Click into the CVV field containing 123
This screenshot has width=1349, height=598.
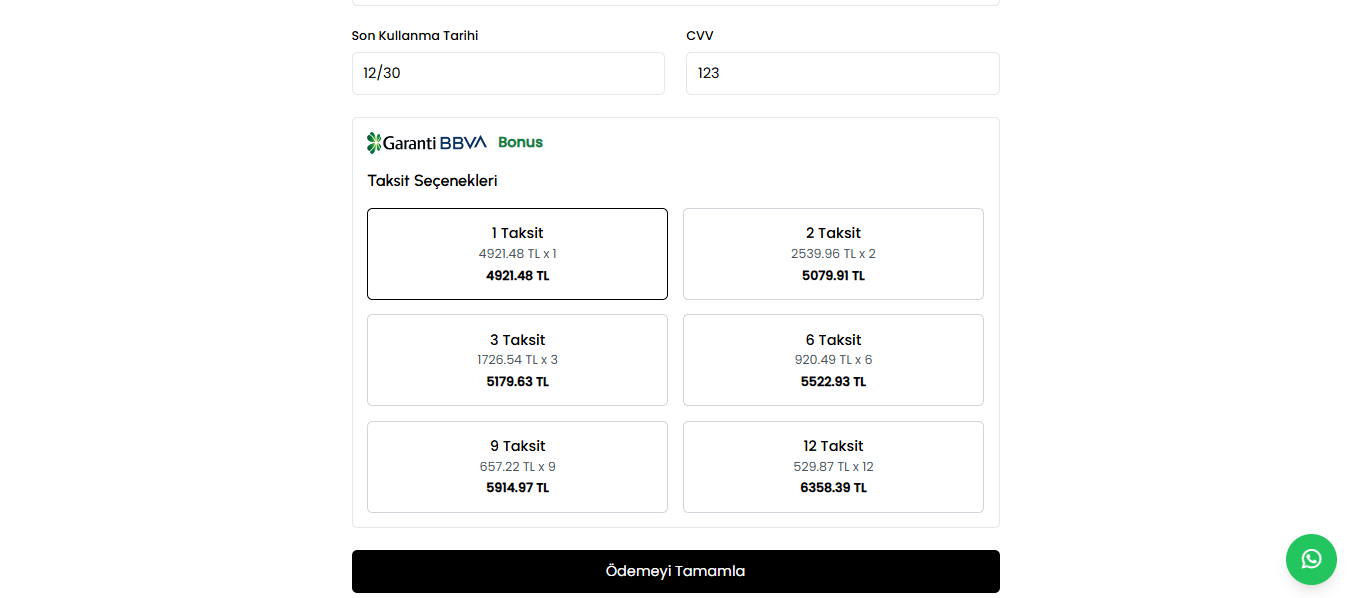tap(842, 73)
